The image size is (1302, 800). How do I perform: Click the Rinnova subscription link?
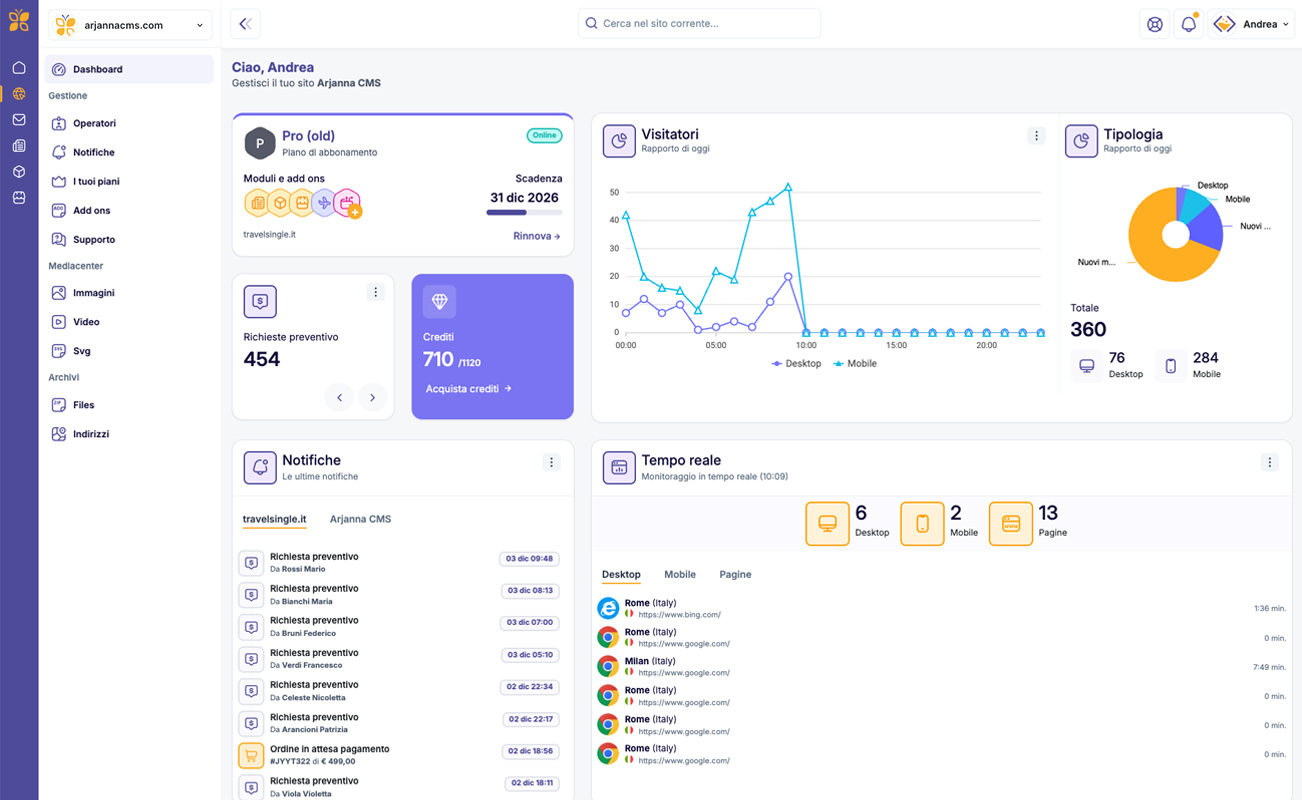[x=536, y=236]
